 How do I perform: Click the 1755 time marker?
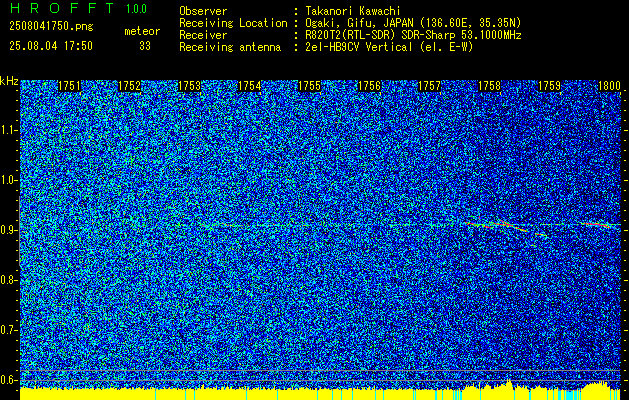point(310,86)
